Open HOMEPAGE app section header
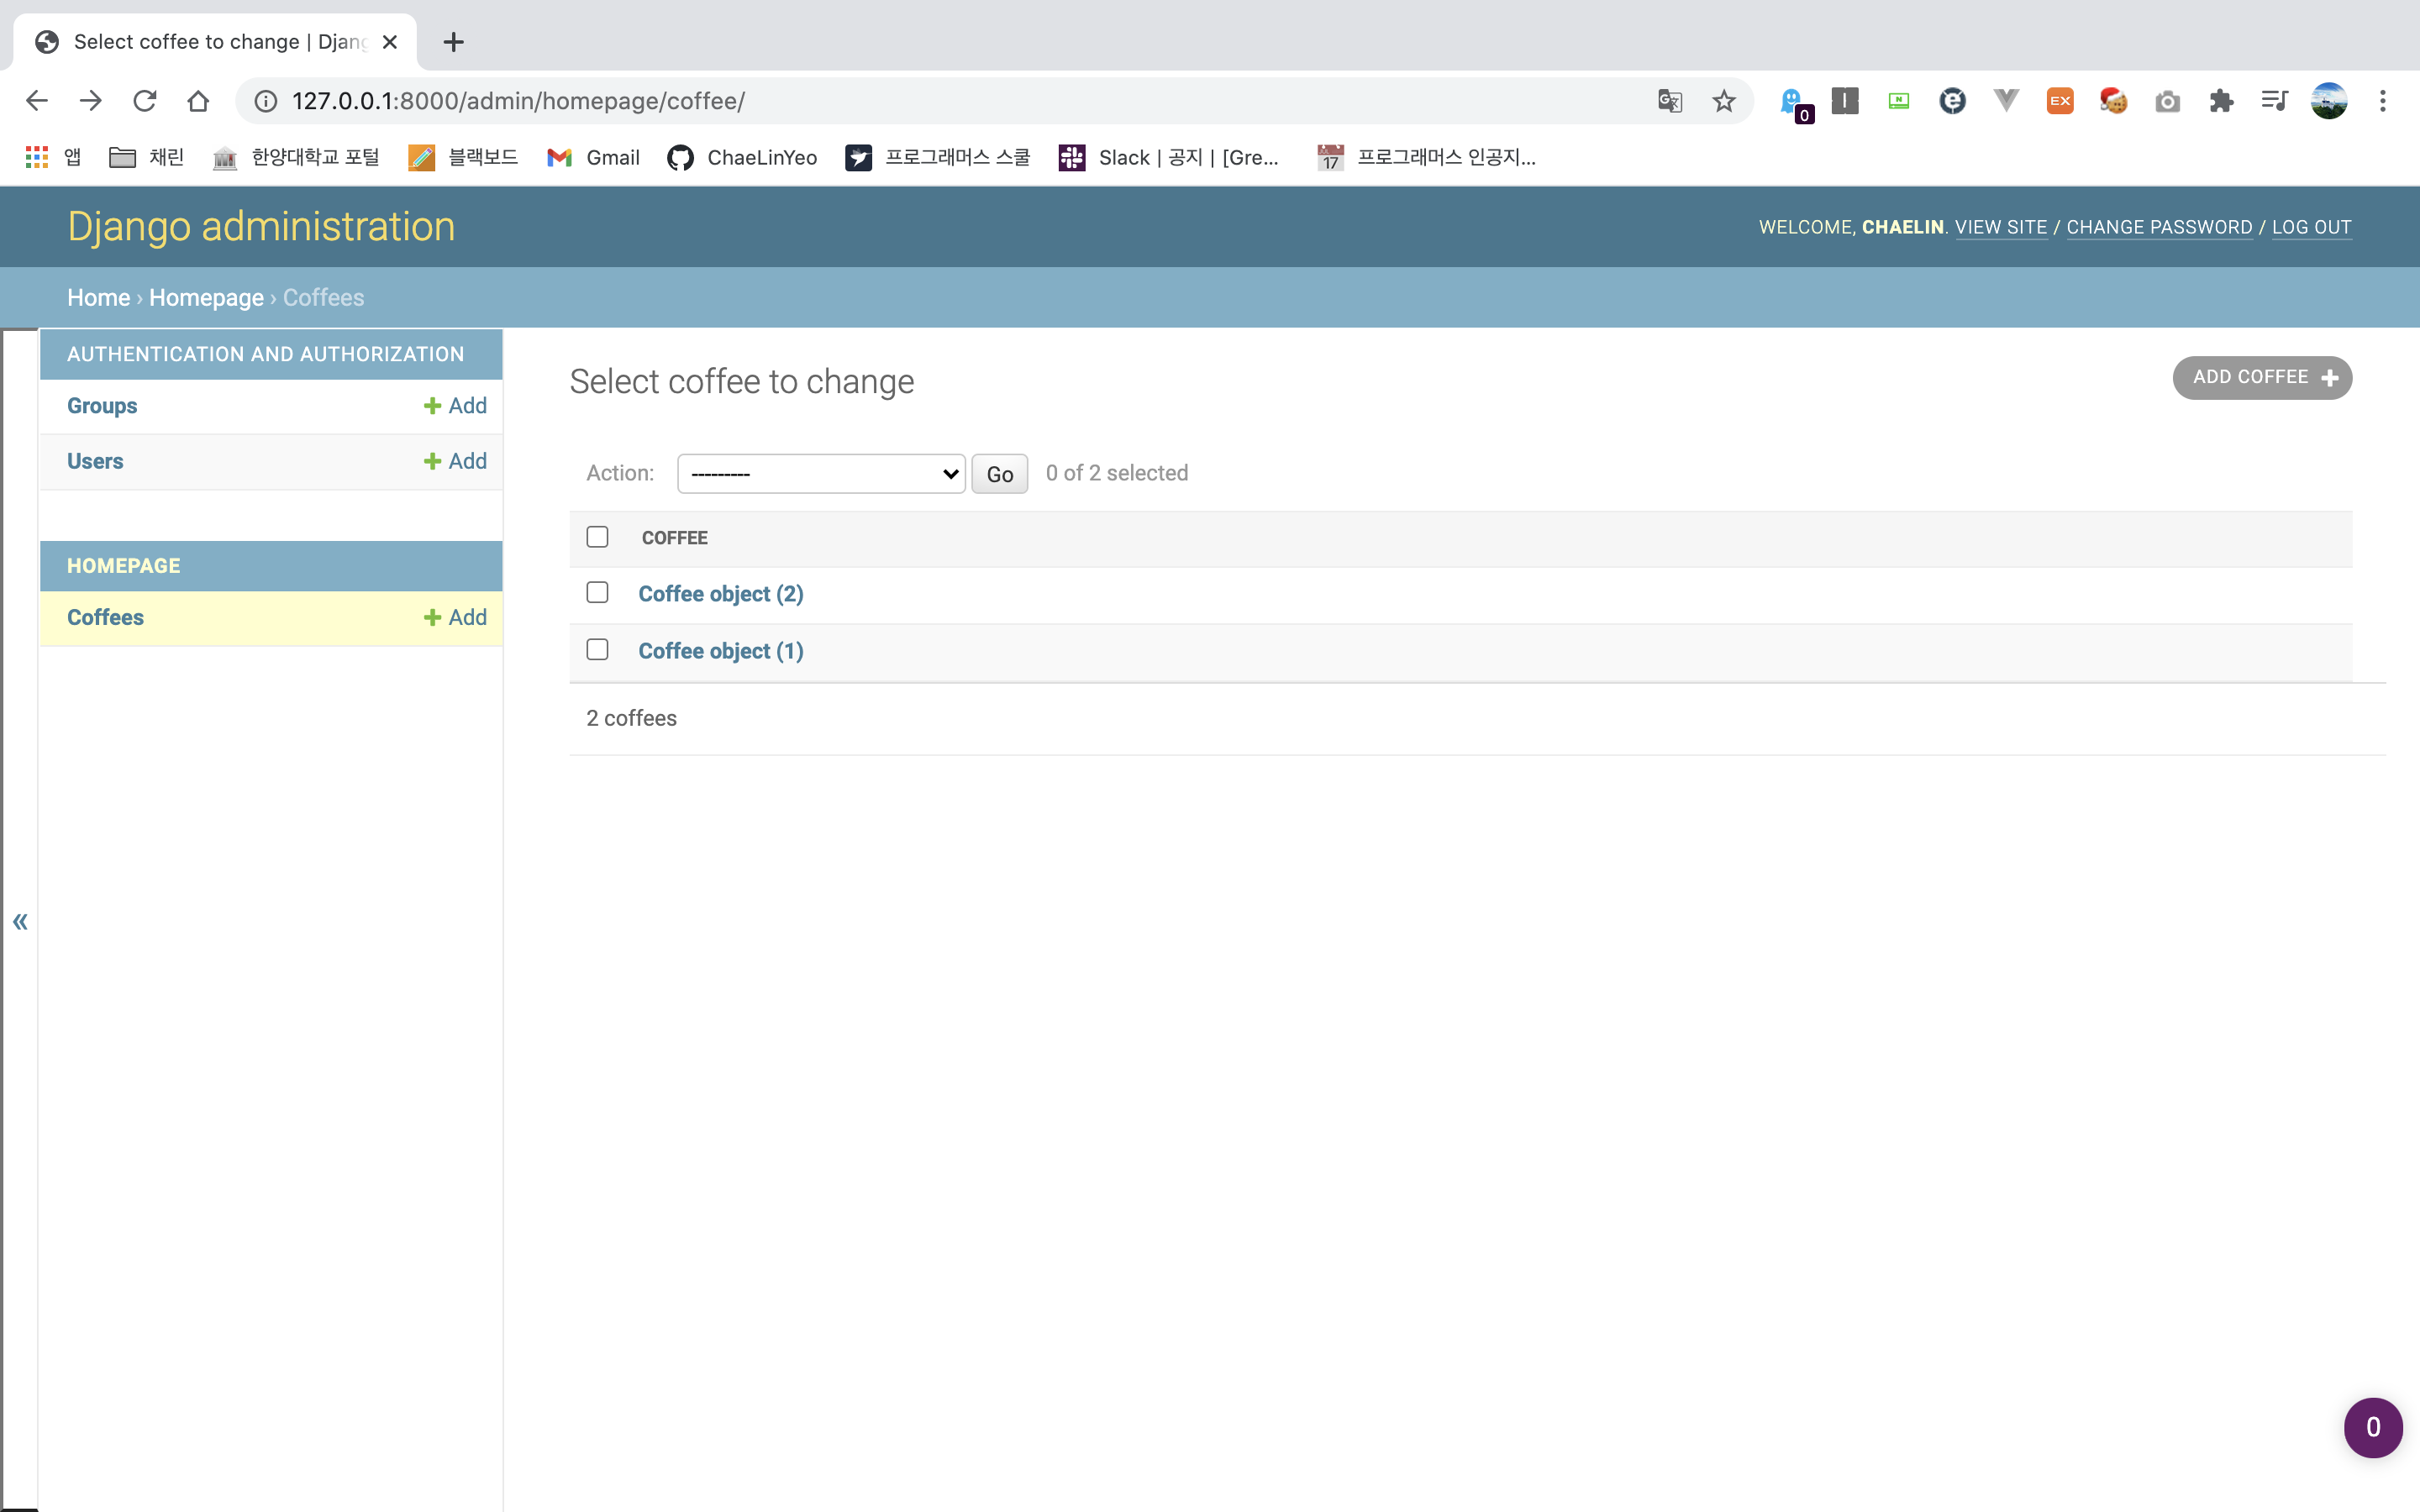Screen dimensions: 2420x1512 124,566
